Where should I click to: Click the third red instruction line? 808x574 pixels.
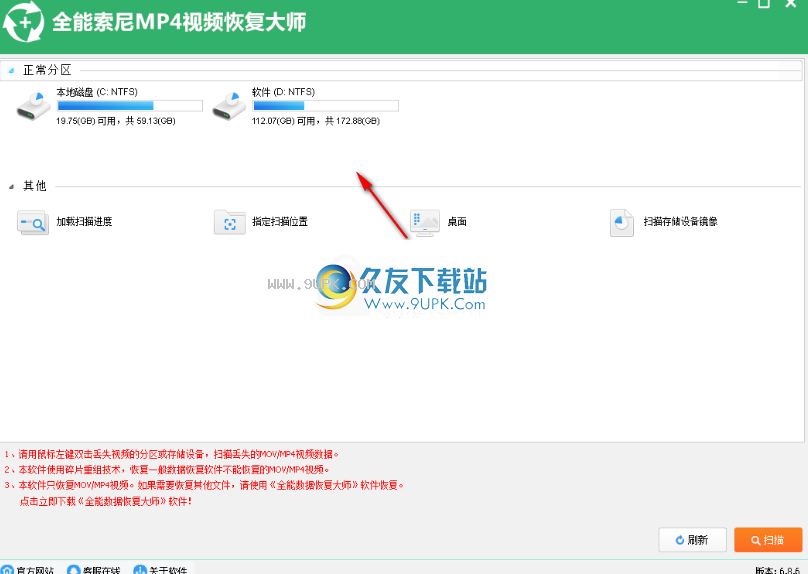pyautogui.click(x=204, y=485)
